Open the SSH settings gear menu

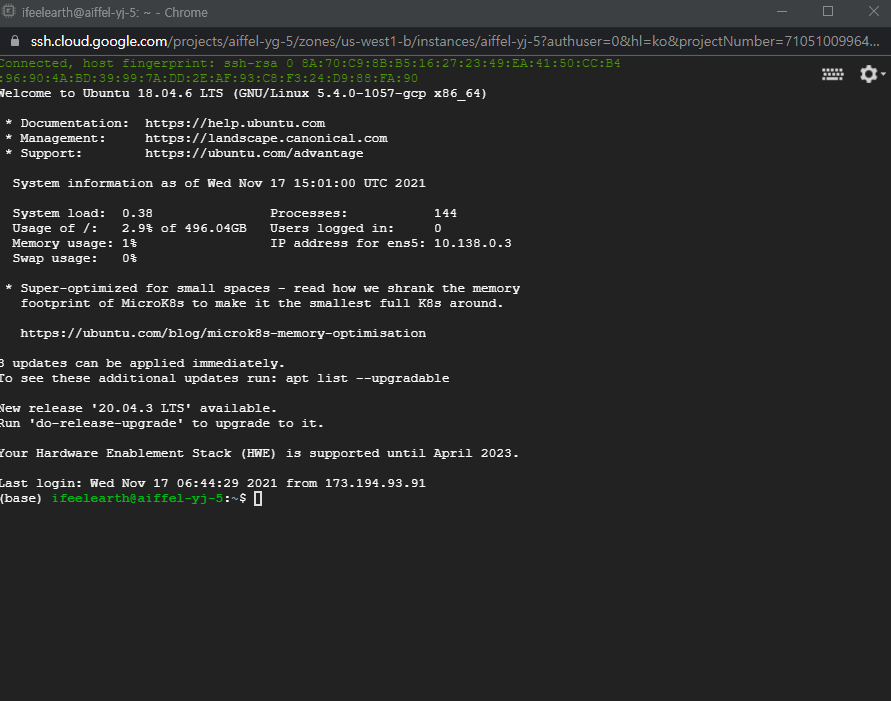(x=872, y=74)
